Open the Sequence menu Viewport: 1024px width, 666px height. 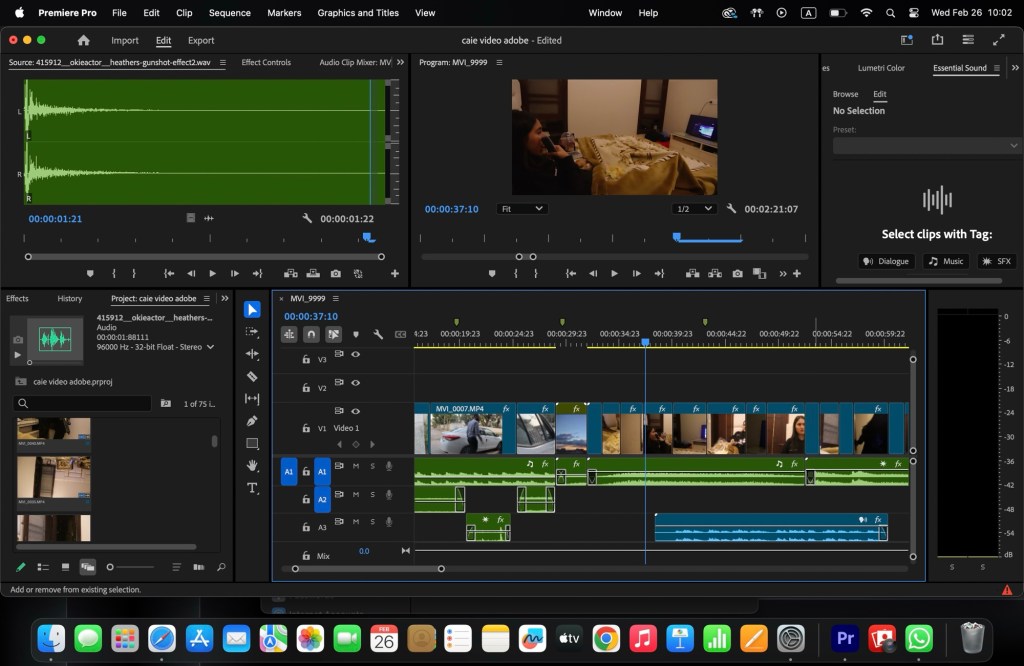[x=229, y=13]
